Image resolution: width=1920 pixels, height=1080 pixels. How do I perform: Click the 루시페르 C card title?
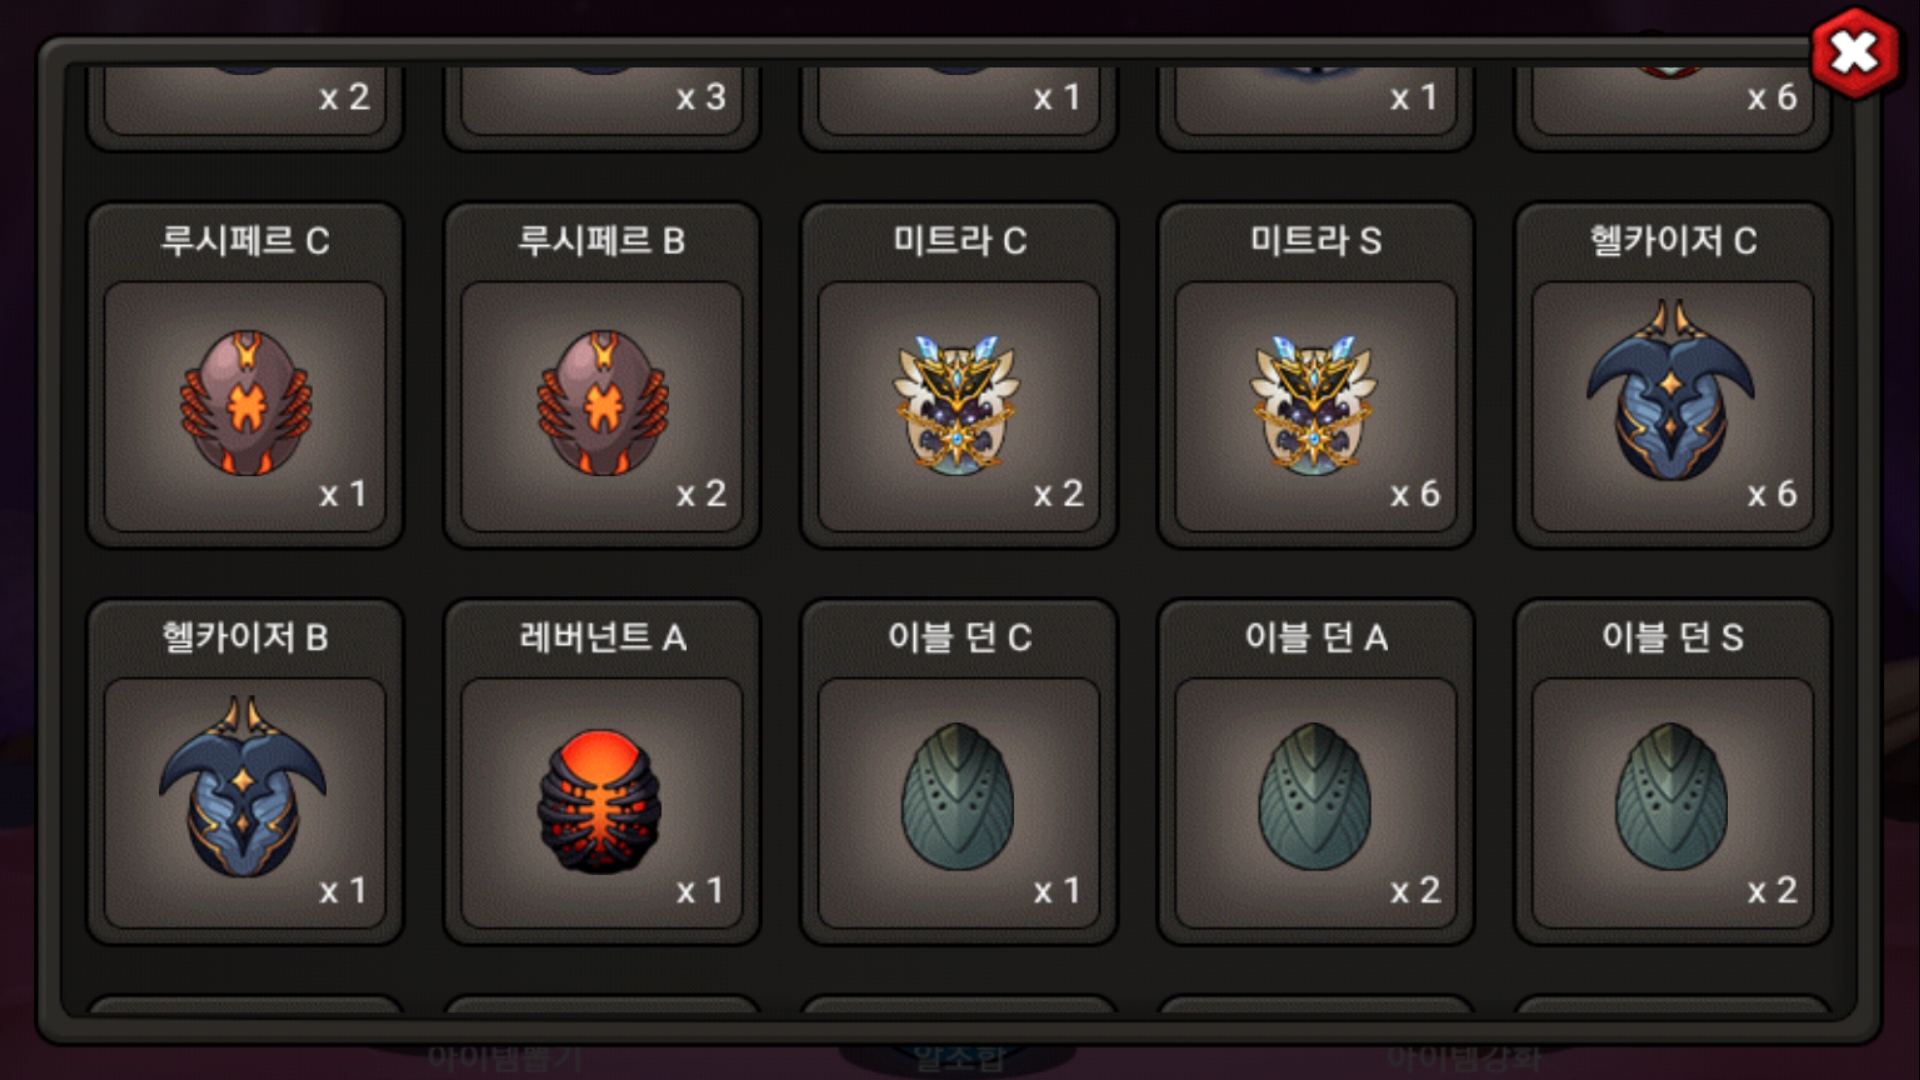point(245,241)
